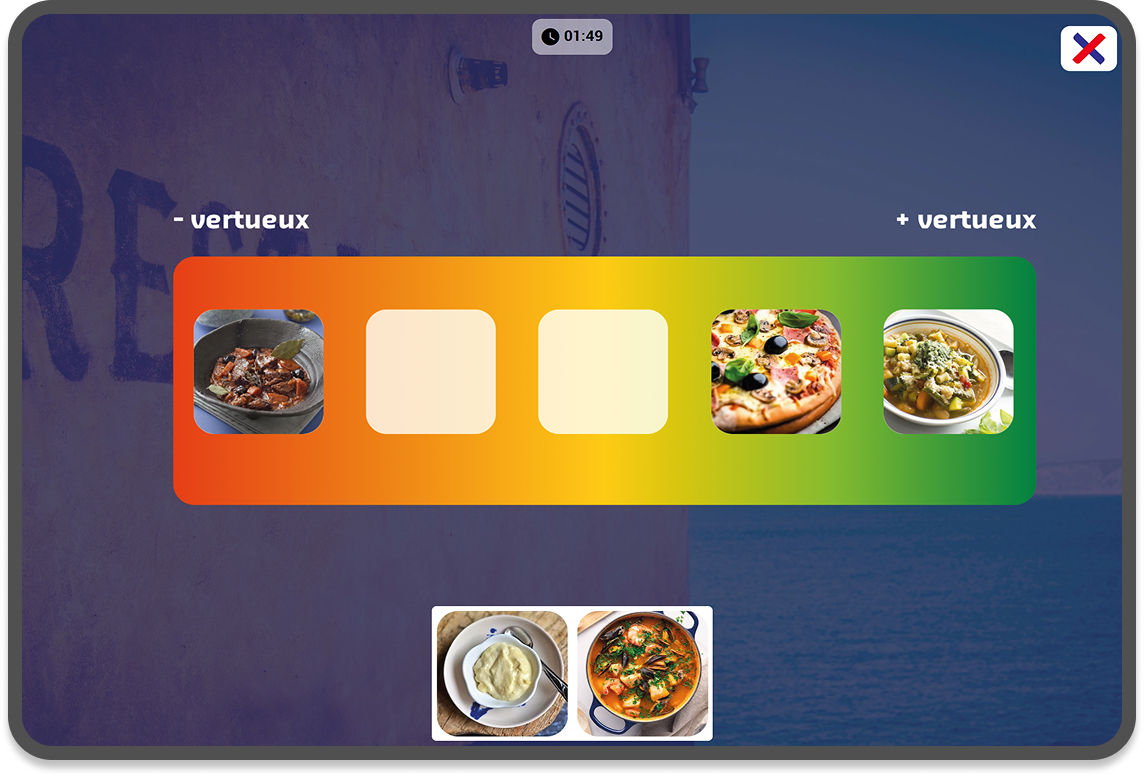The height and width of the screenshot is (776, 1144).
Task: Click the clock icon in the timer
Action: (x=550, y=36)
